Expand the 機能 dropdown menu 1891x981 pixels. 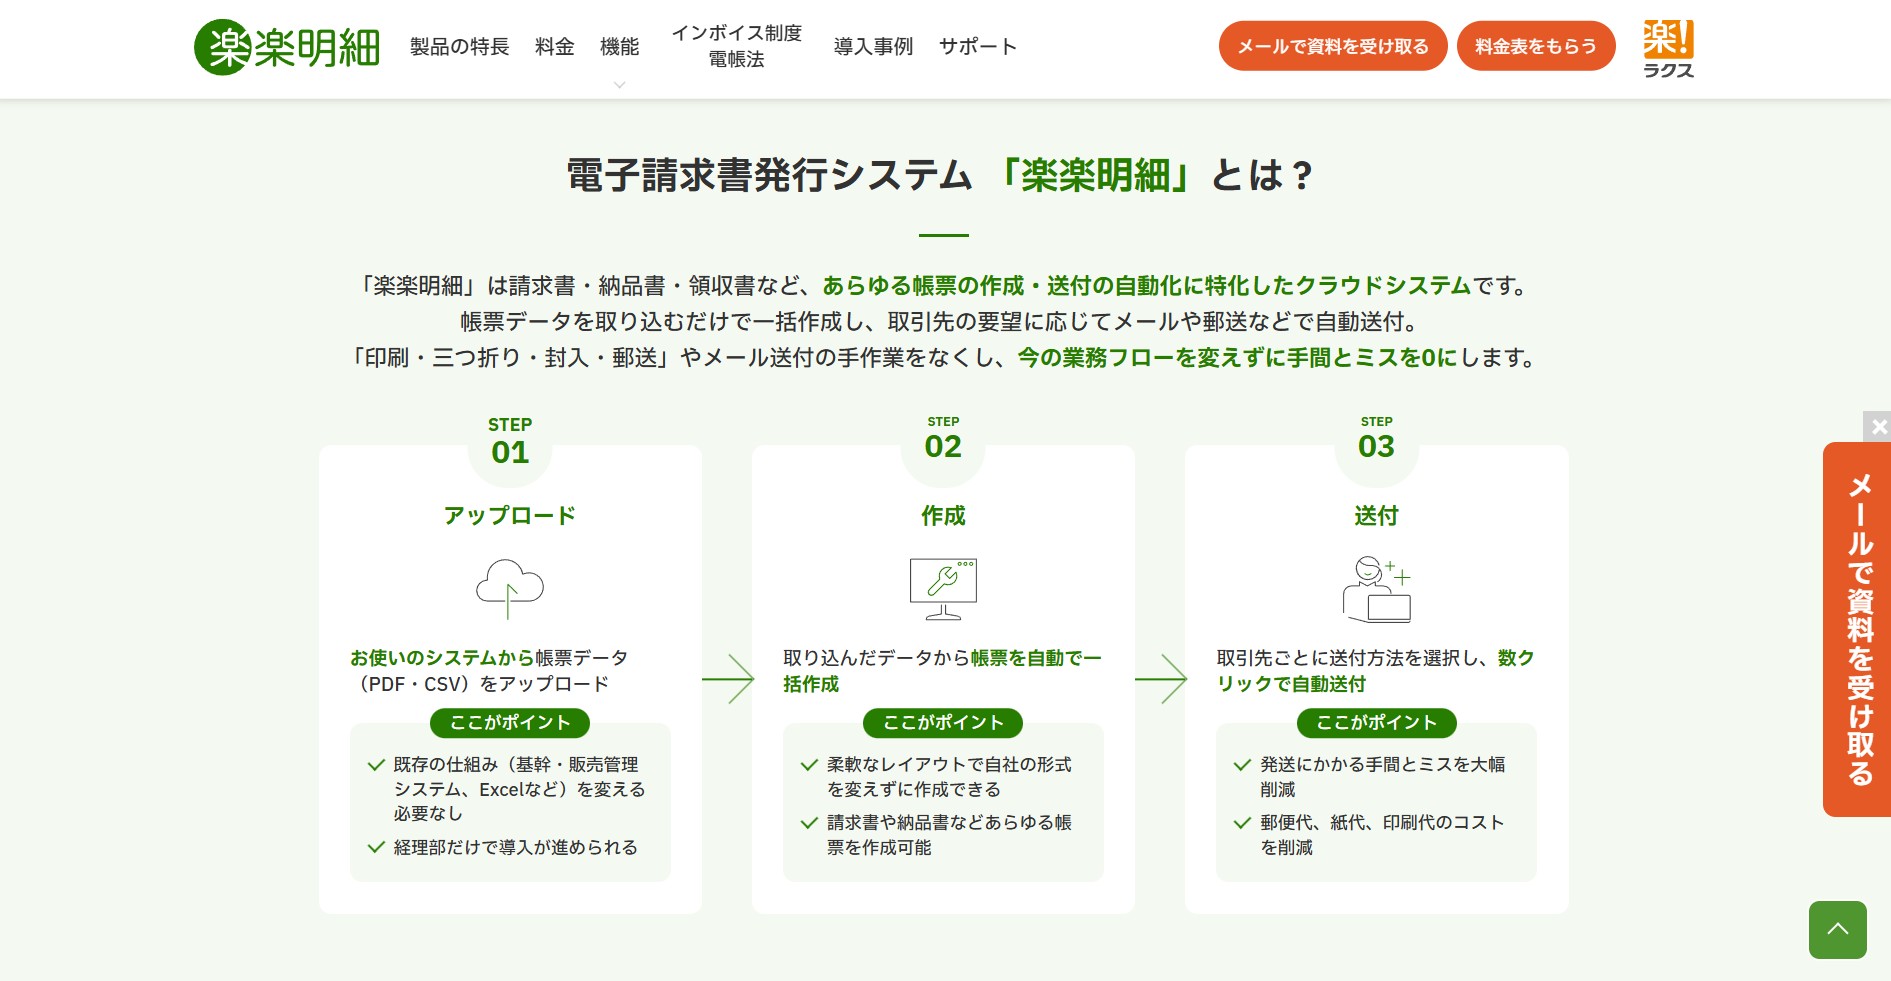pos(620,46)
